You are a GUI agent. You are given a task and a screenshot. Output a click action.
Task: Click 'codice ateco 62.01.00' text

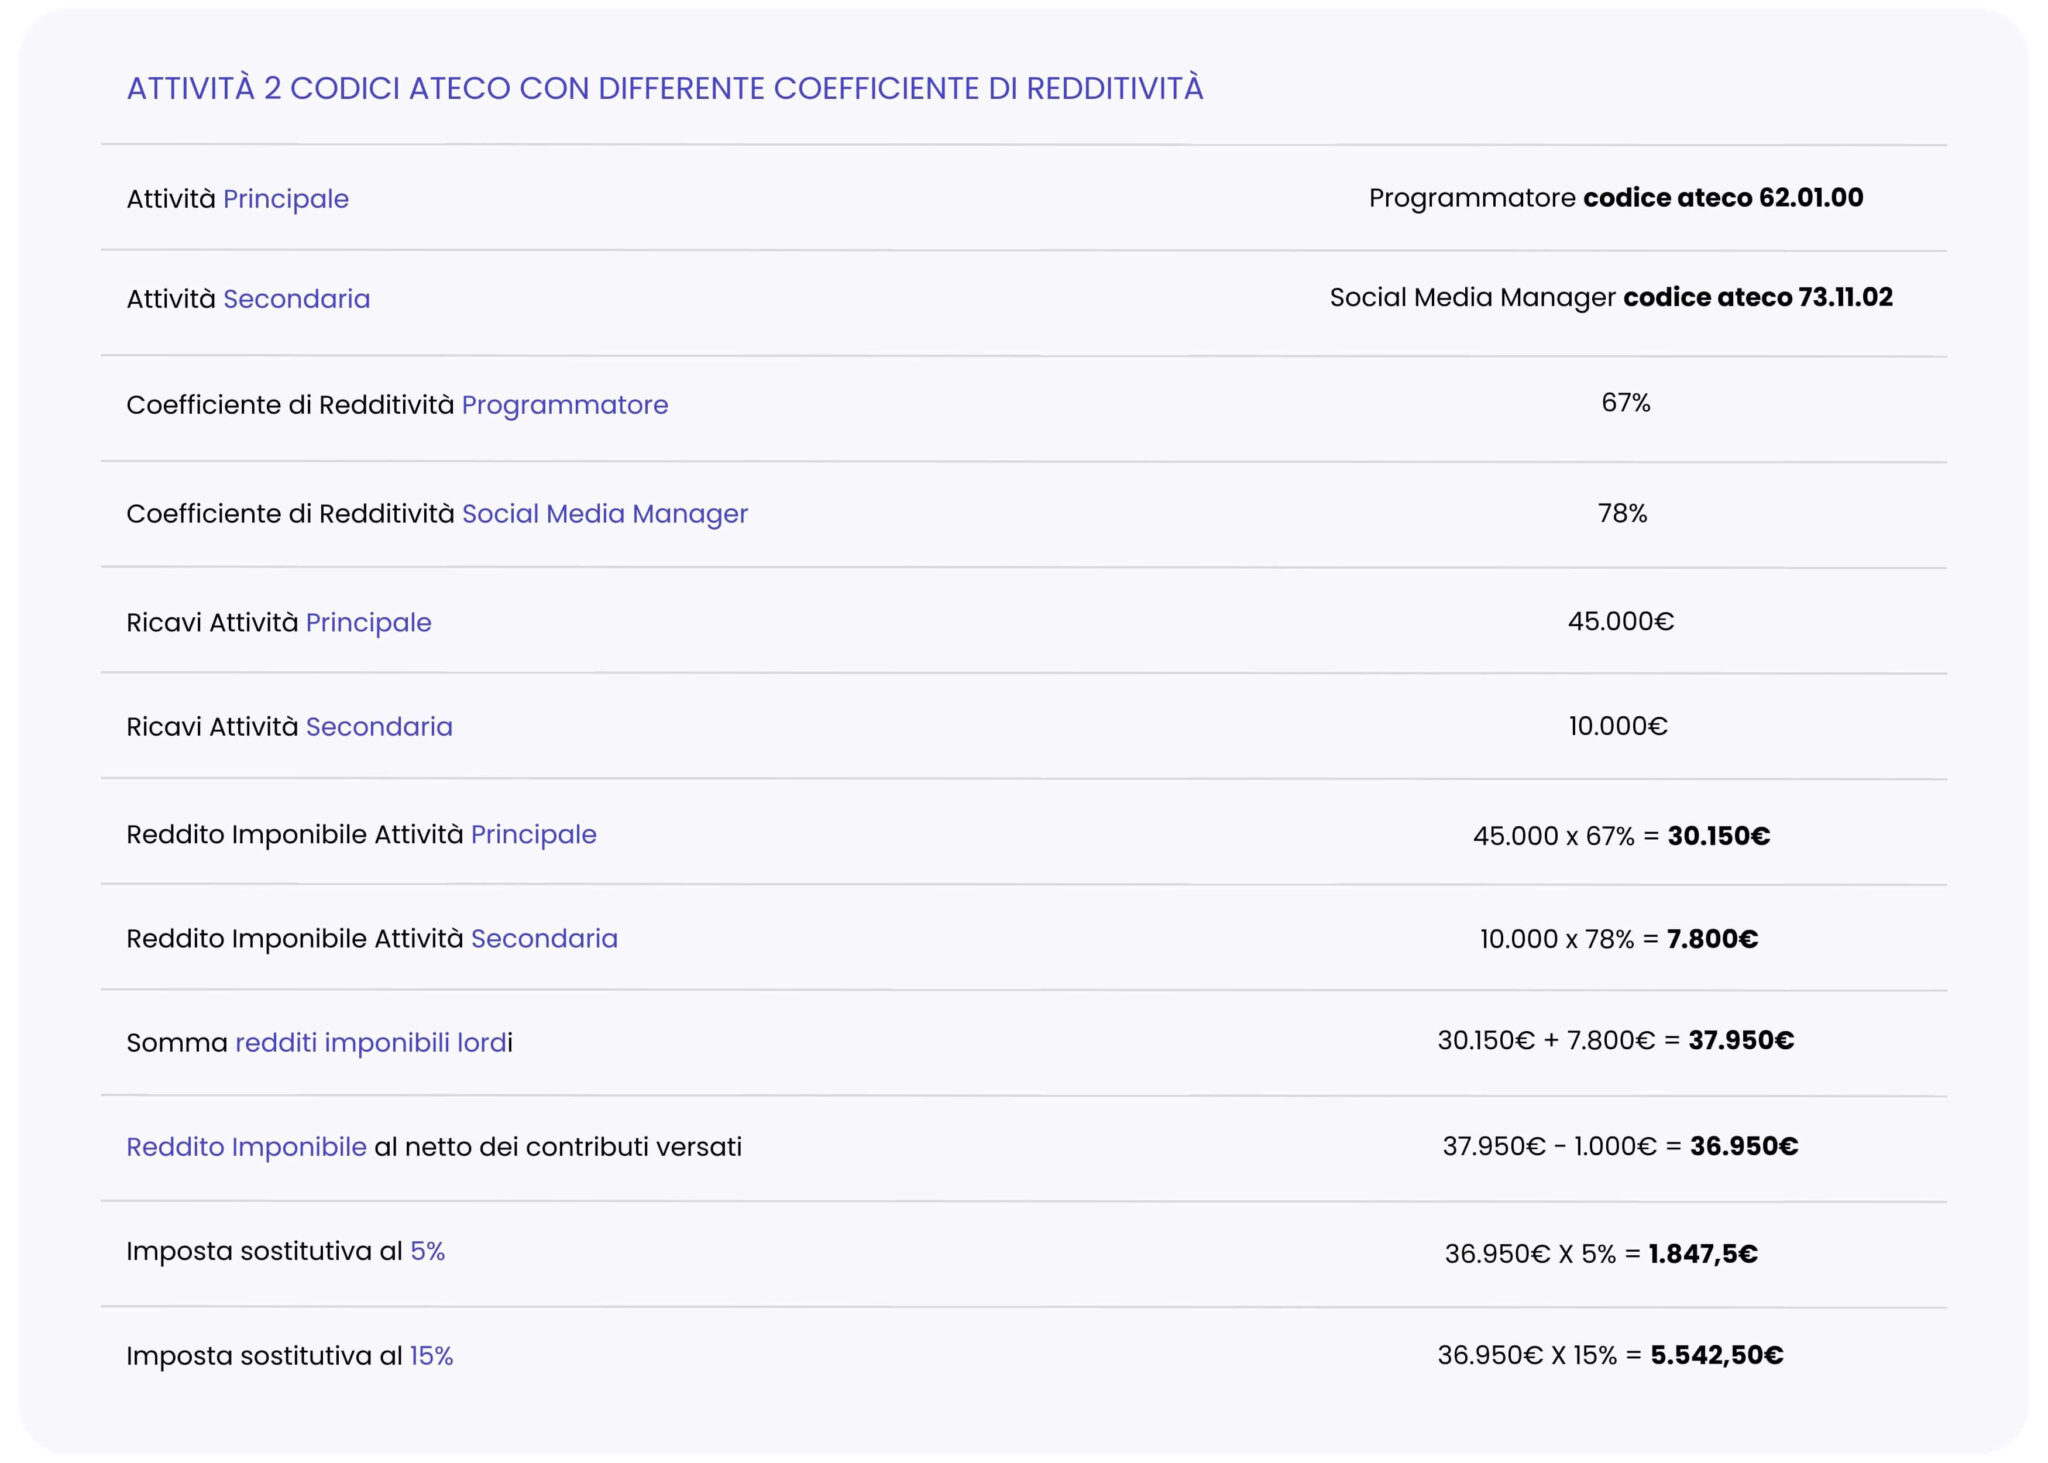[1723, 198]
